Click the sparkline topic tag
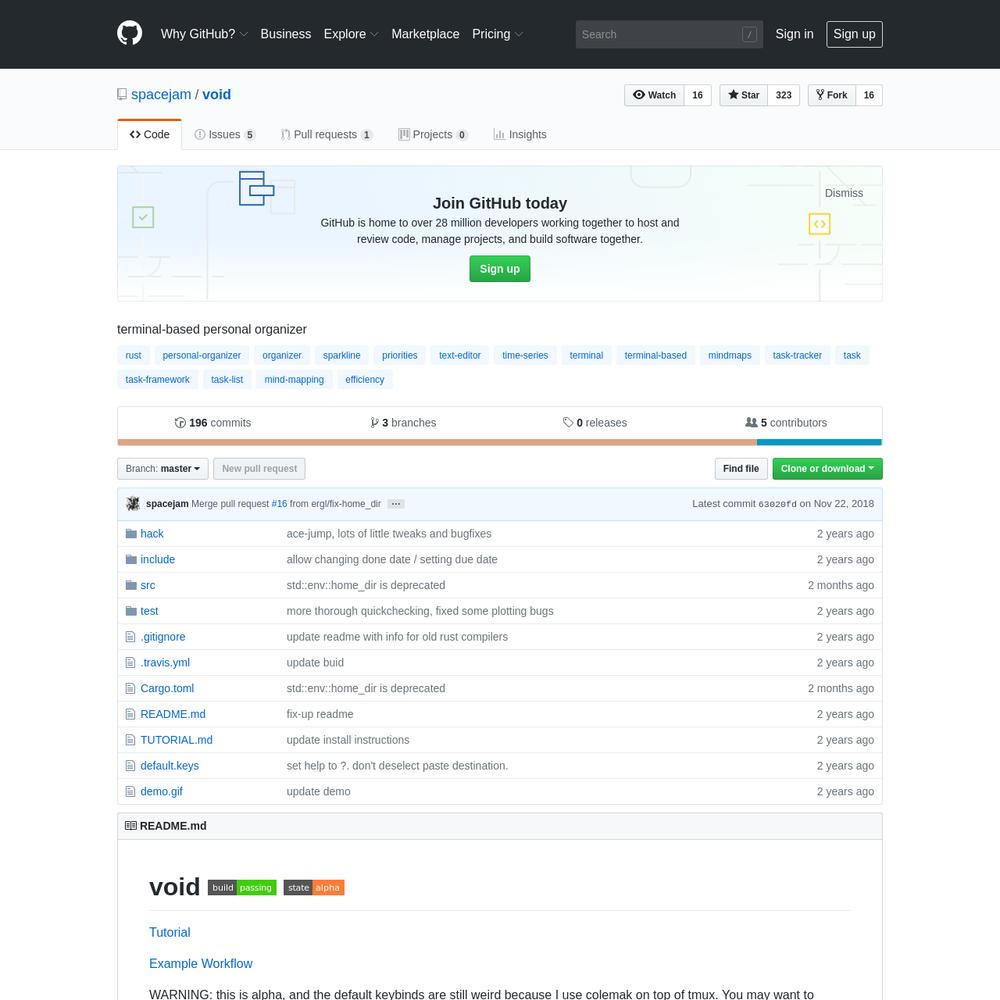This screenshot has width=1000, height=1000. click(342, 355)
